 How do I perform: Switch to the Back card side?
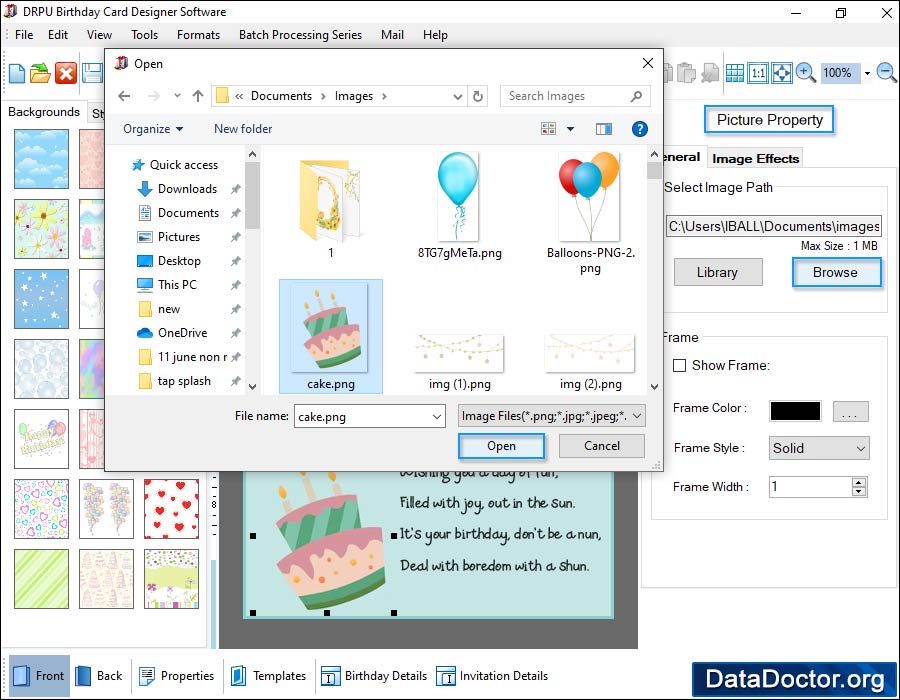point(99,676)
